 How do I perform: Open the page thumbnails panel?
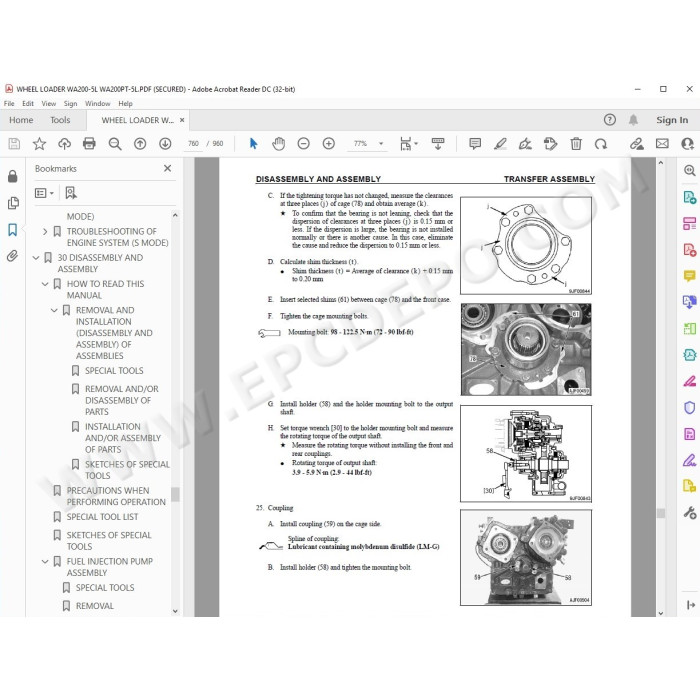[x=13, y=203]
